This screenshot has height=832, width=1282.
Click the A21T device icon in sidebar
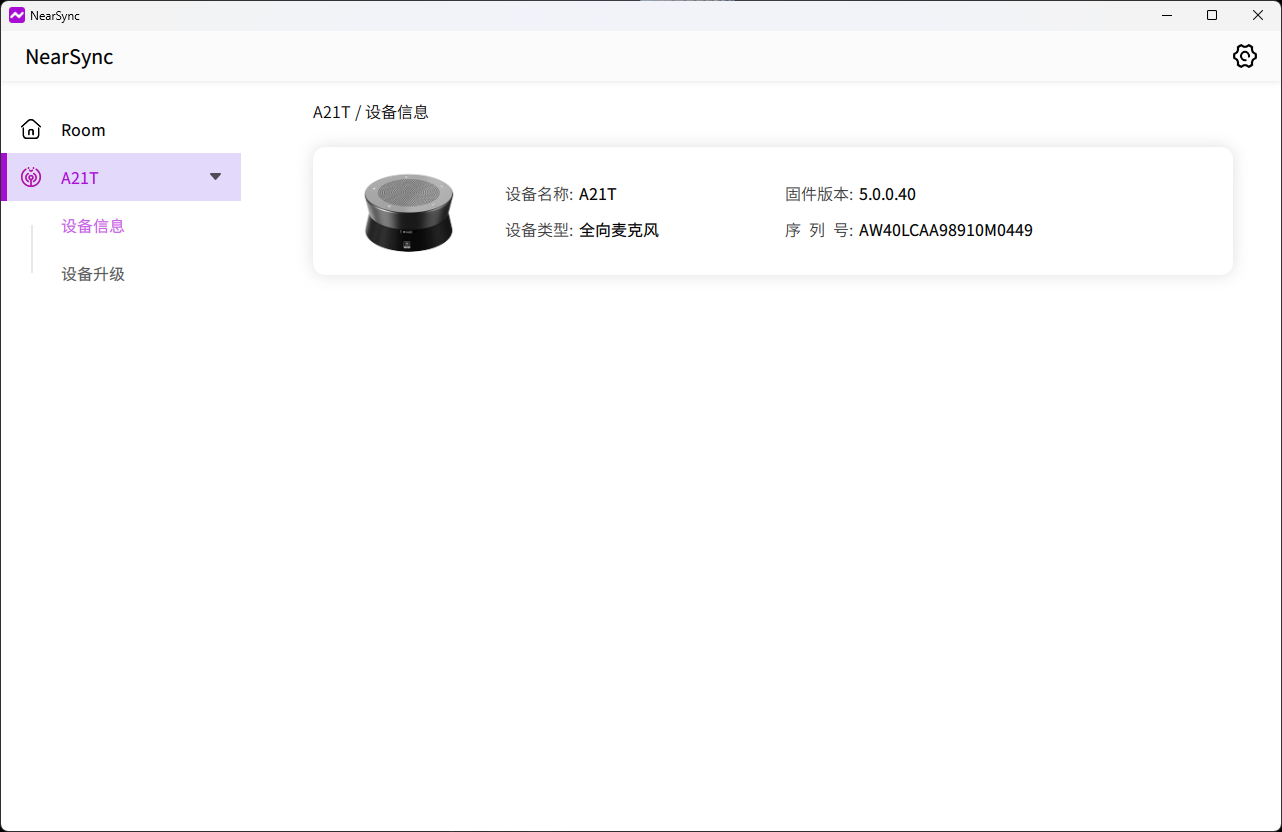pyautogui.click(x=31, y=178)
